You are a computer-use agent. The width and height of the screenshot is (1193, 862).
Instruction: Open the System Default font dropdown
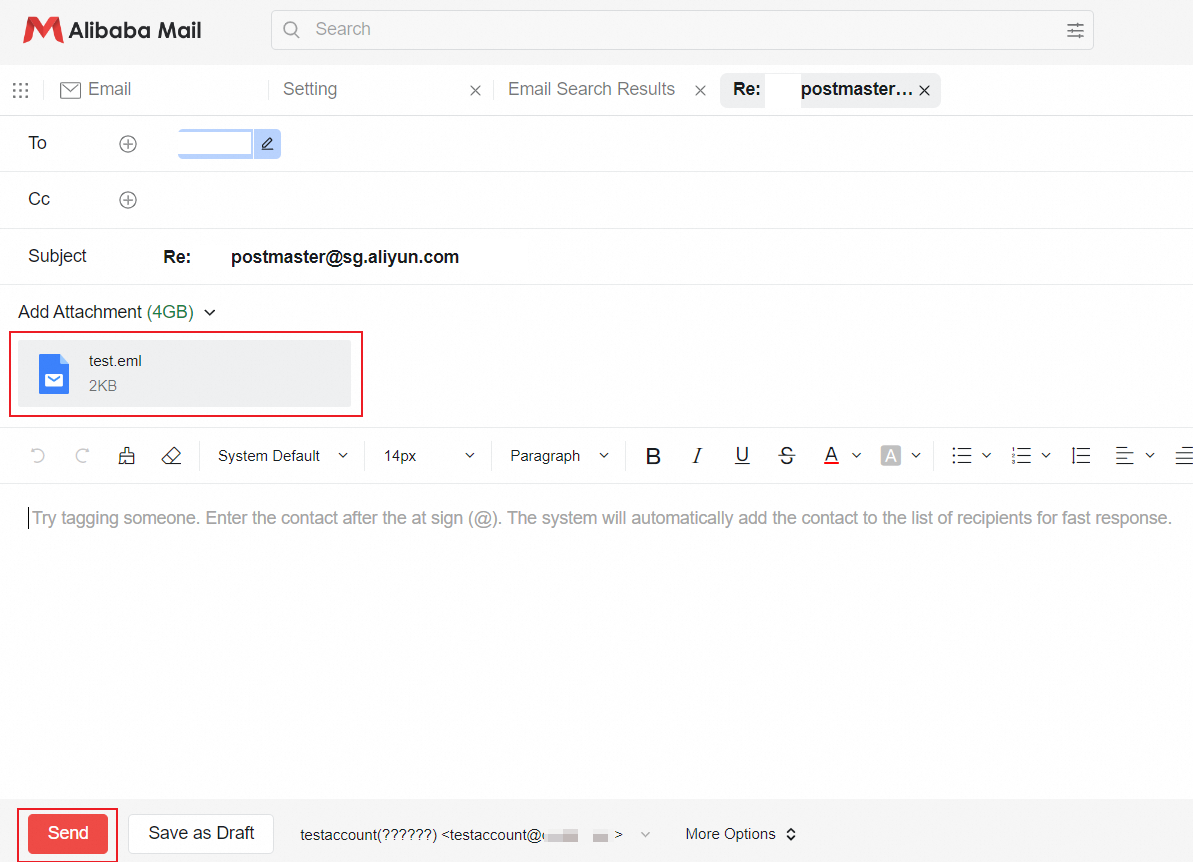coord(282,456)
